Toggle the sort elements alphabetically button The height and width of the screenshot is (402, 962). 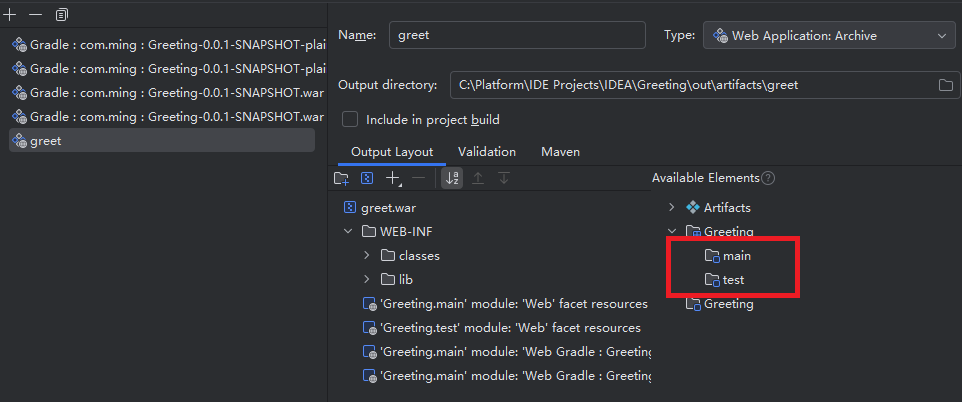point(452,179)
